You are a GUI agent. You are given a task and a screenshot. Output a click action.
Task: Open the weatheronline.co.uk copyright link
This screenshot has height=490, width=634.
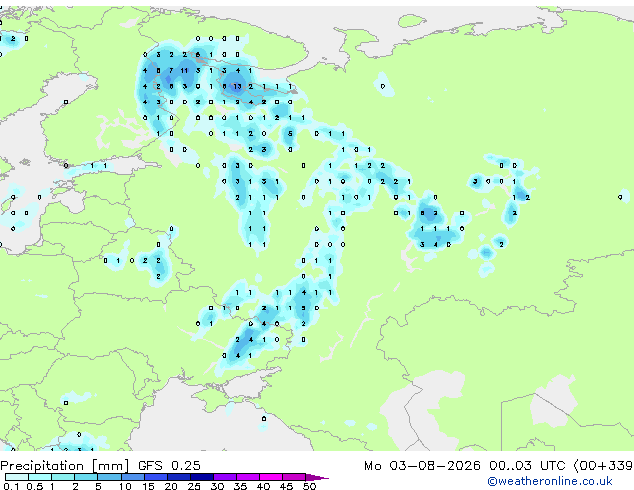[550, 481]
